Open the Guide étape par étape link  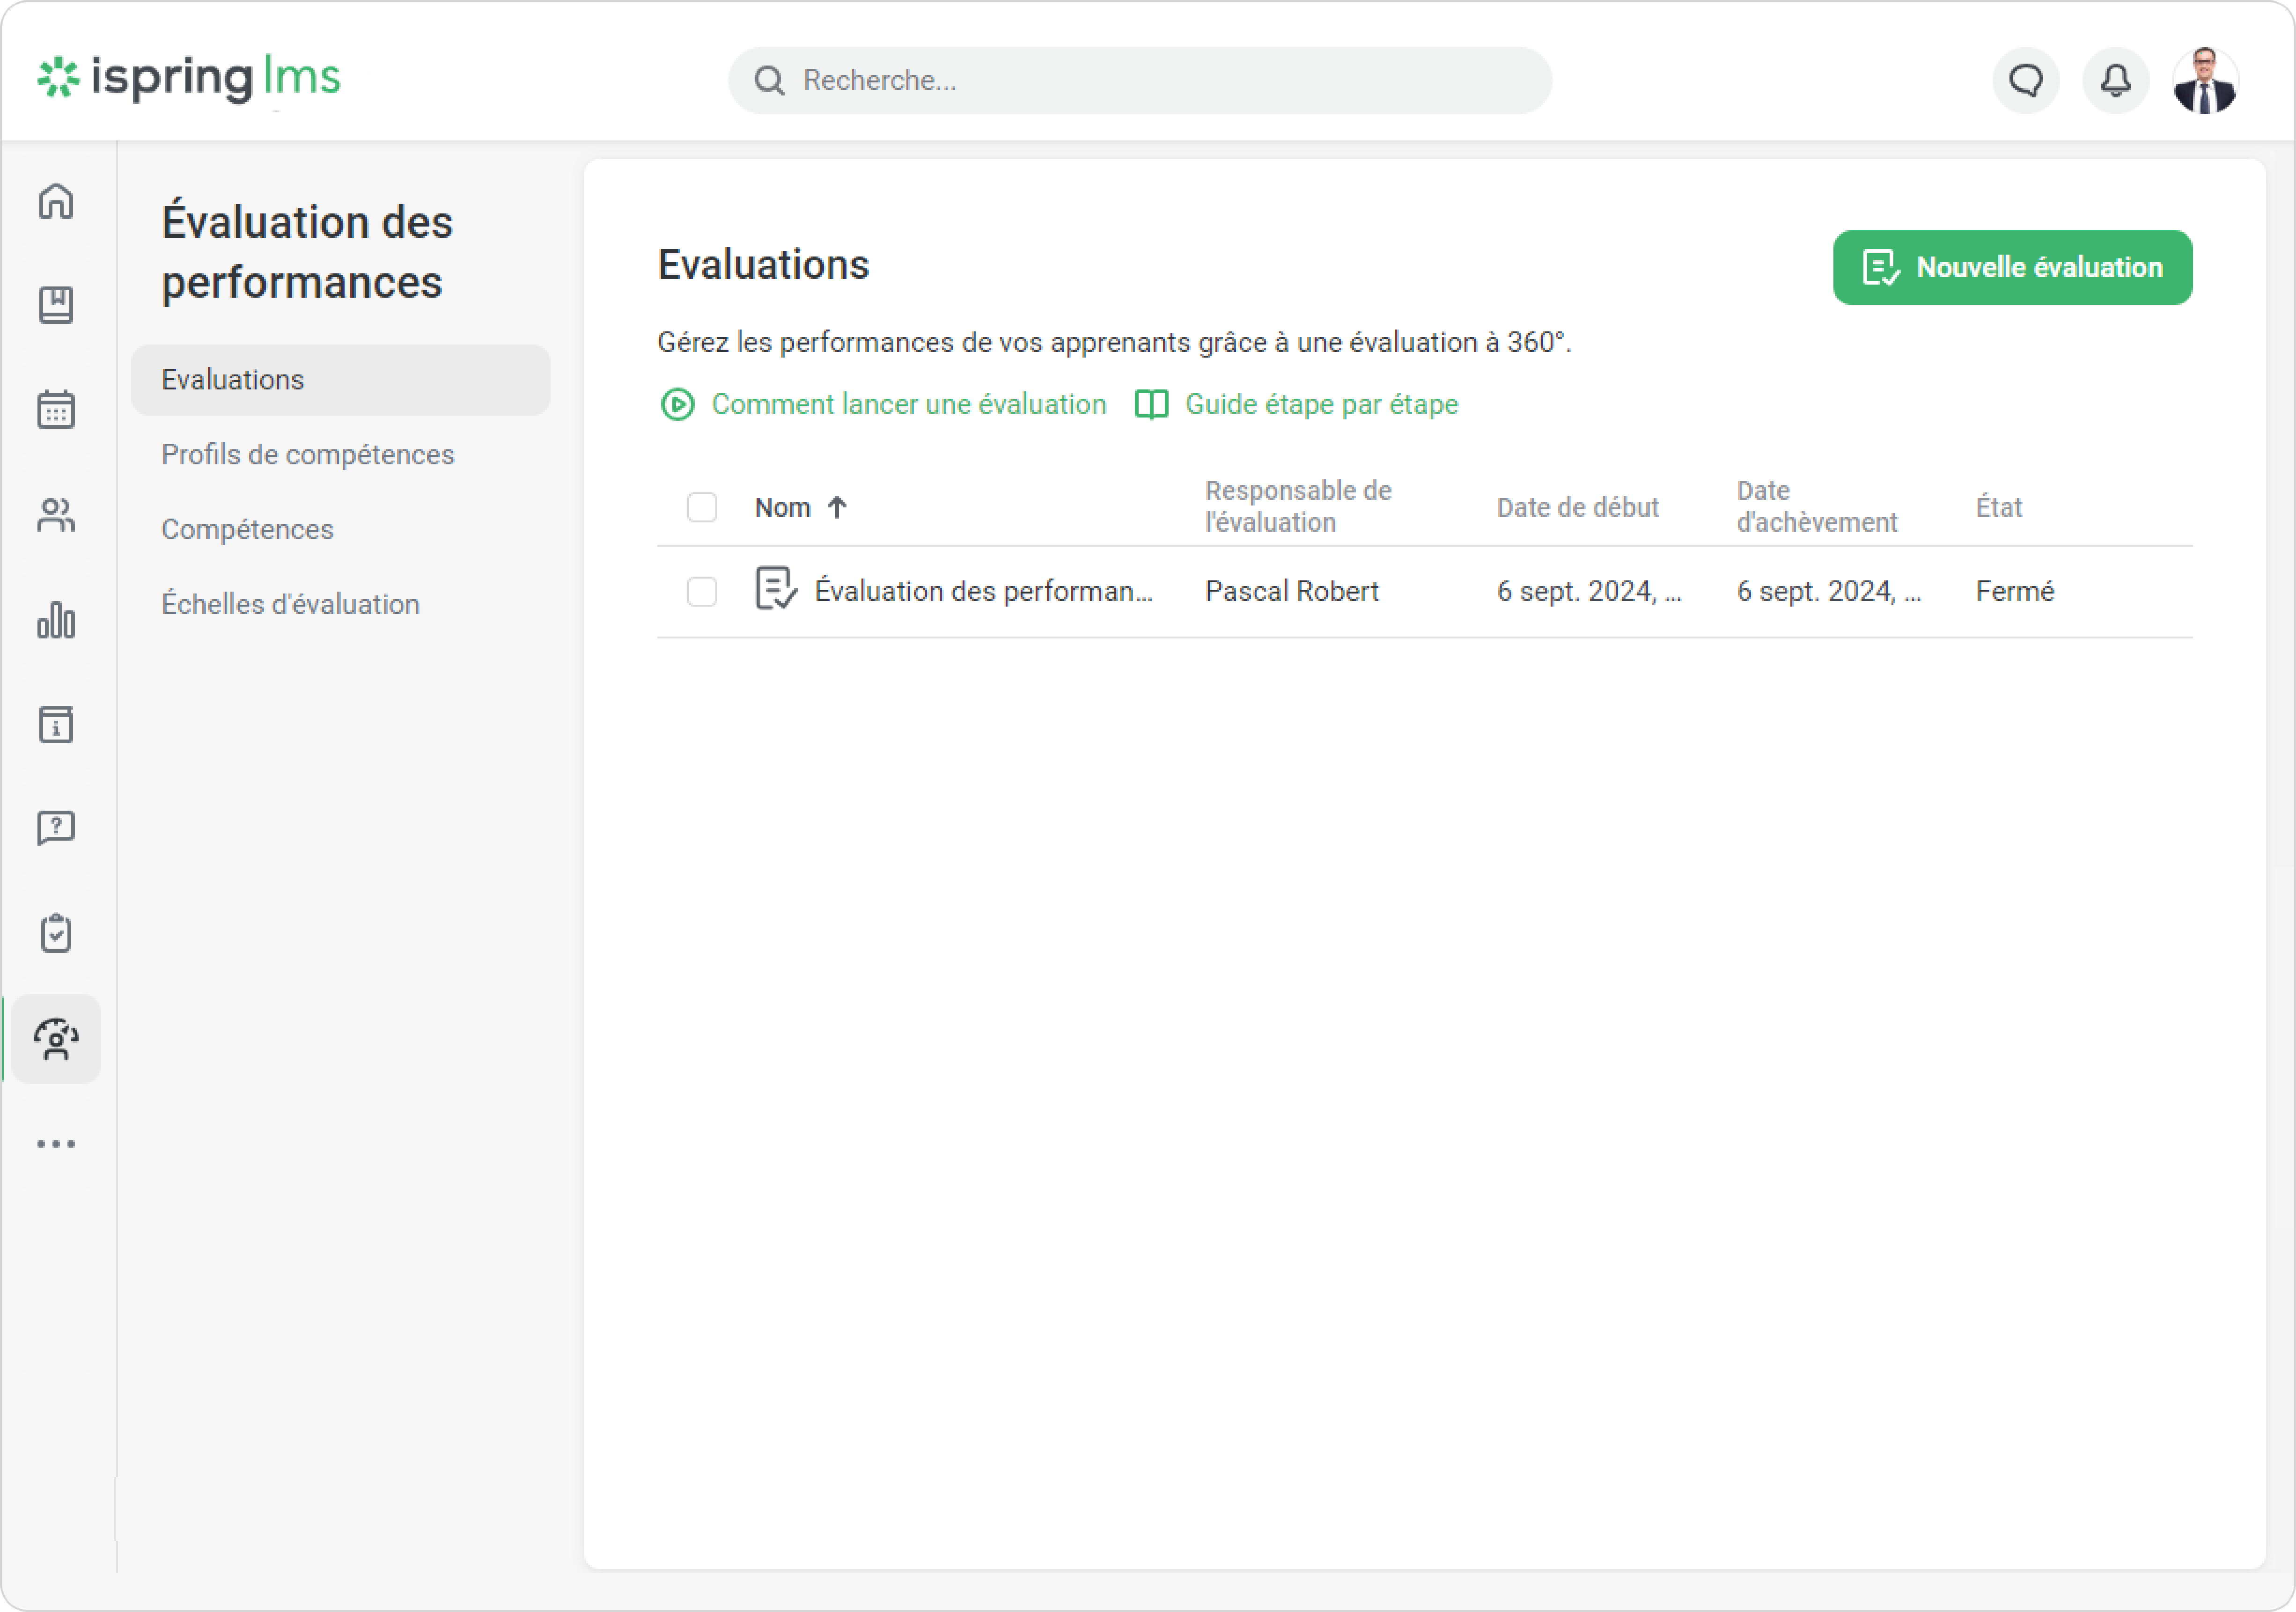1321,405
